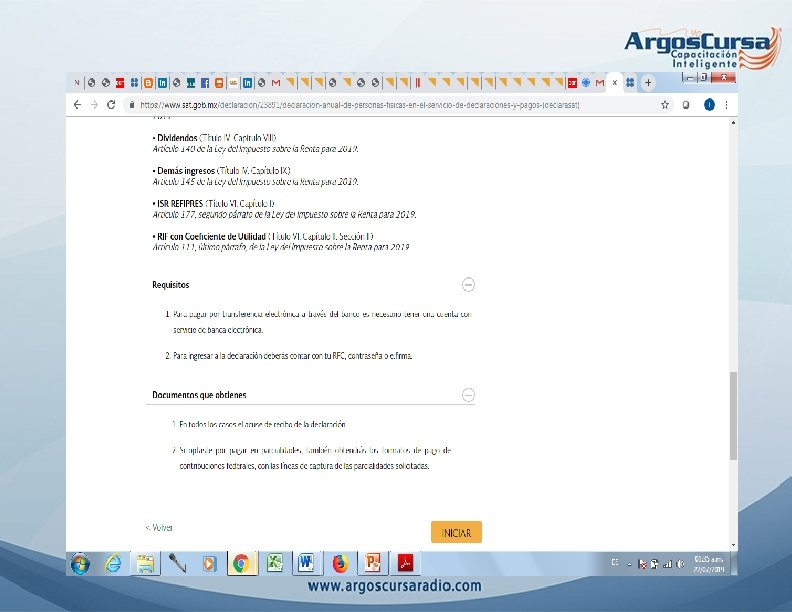Open the microphone app in the taskbar
The image size is (792, 612).
(177, 564)
